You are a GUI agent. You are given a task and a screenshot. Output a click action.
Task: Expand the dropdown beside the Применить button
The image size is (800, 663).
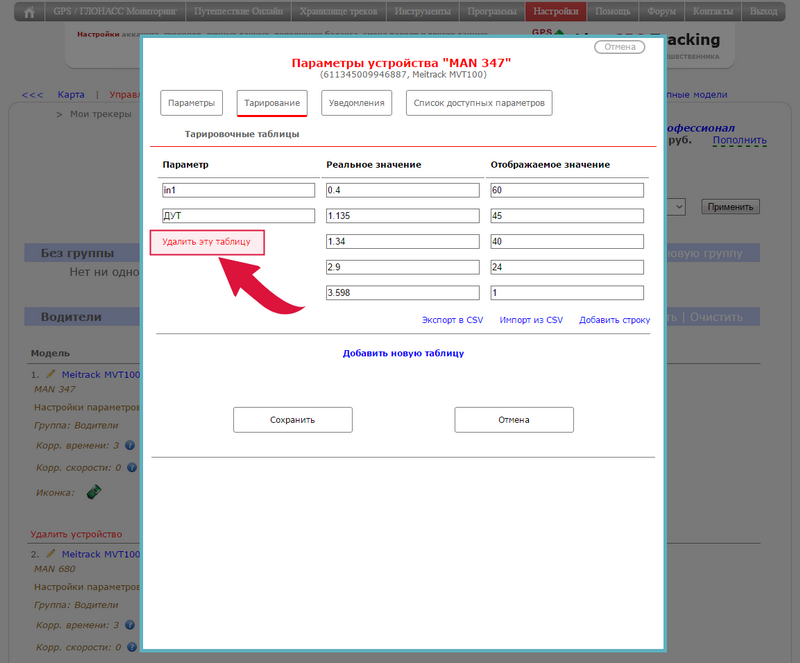[x=677, y=206]
